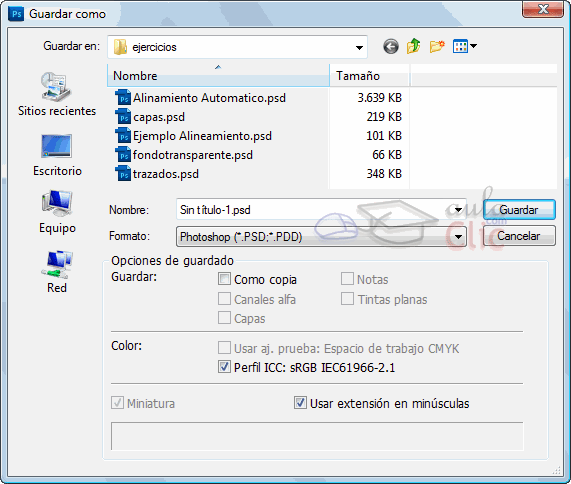Open the Formato dropdown list

458,237
